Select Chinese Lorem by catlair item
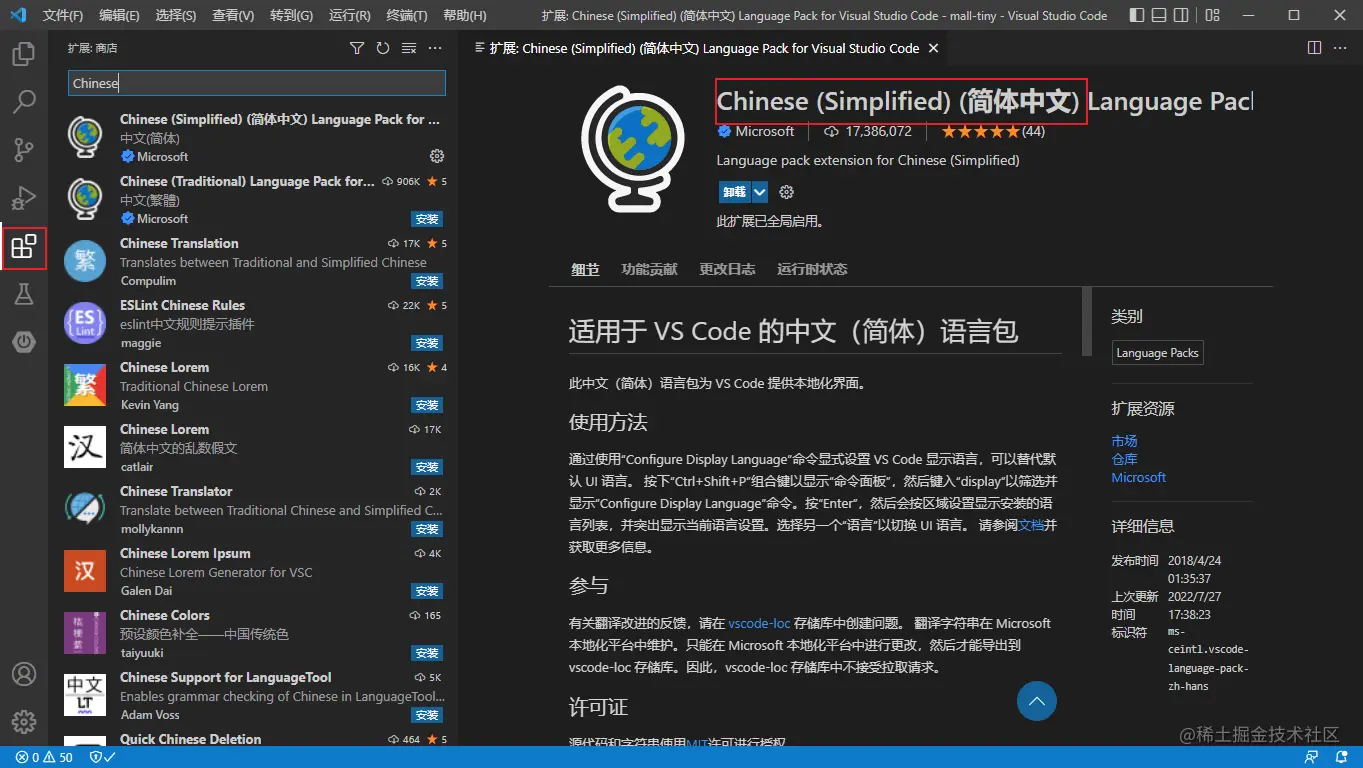Viewport: 1363px width, 768px height. click(253, 448)
